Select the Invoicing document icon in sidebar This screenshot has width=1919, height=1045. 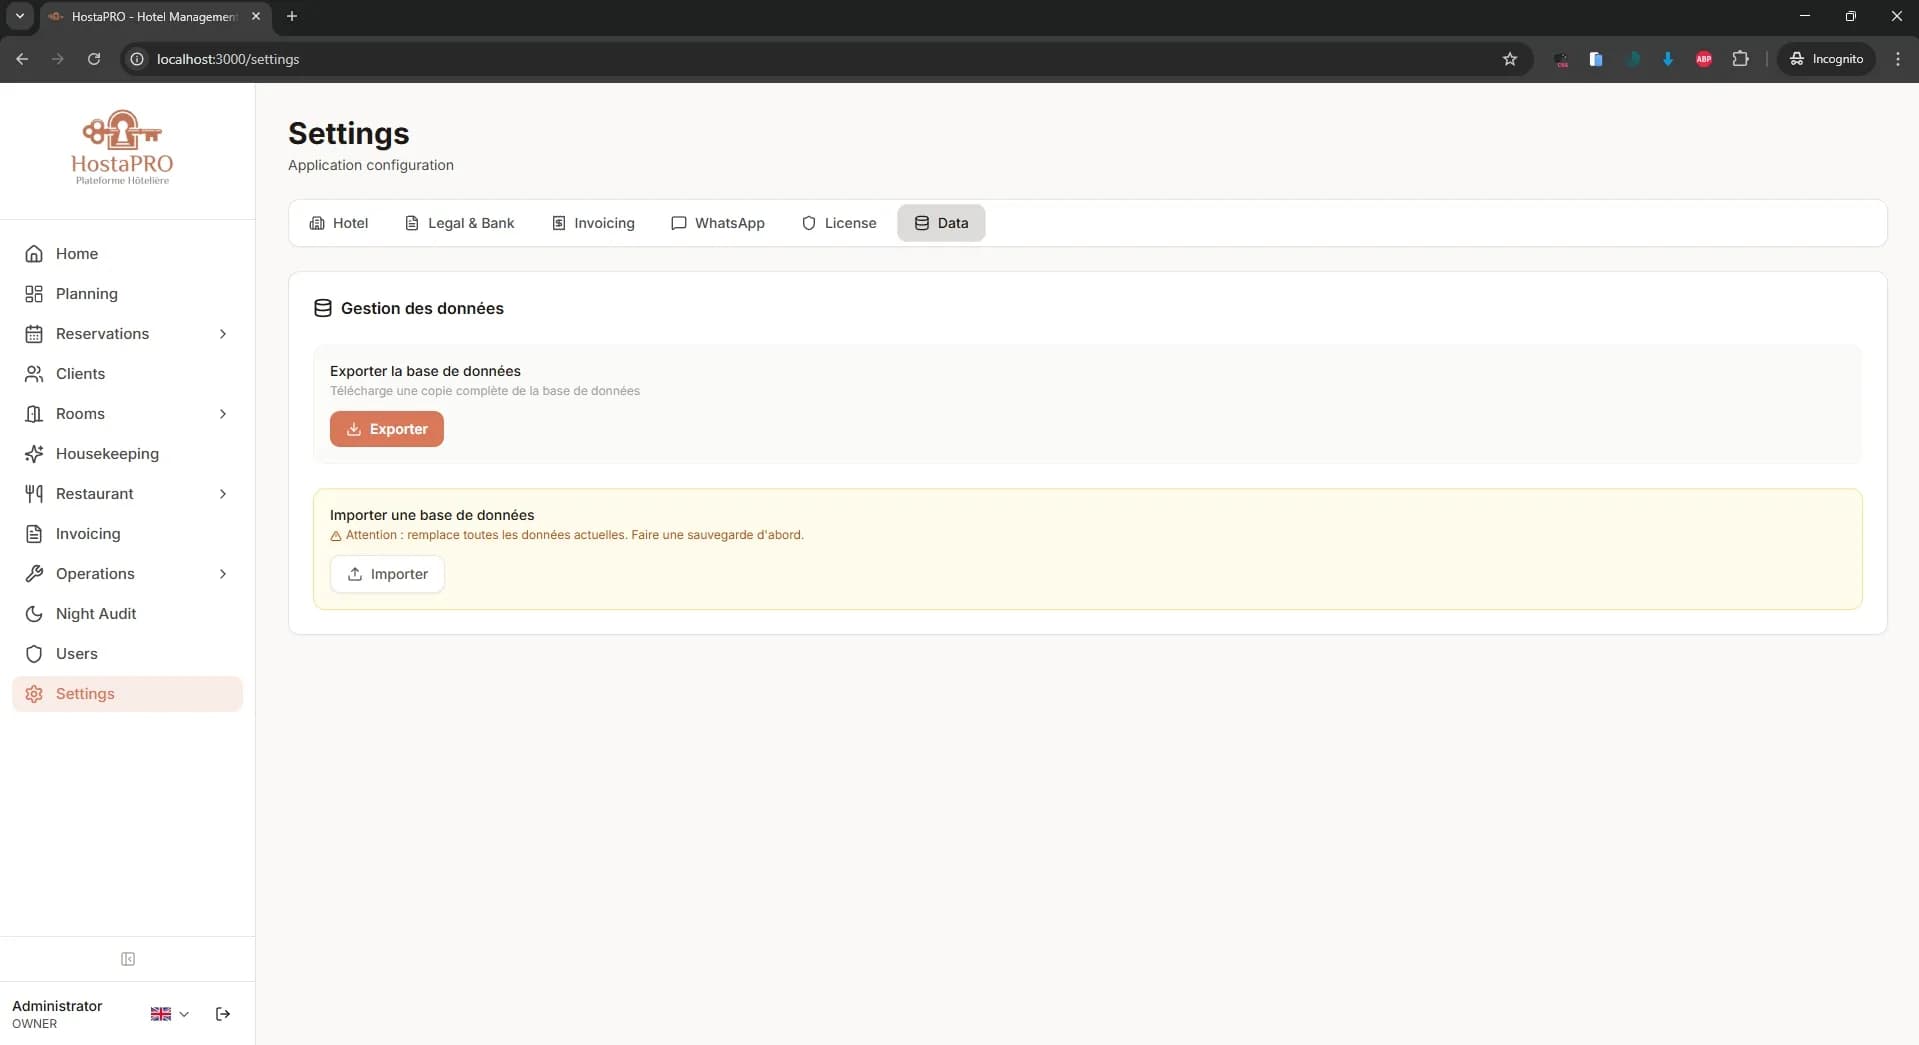(x=33, y=534)
